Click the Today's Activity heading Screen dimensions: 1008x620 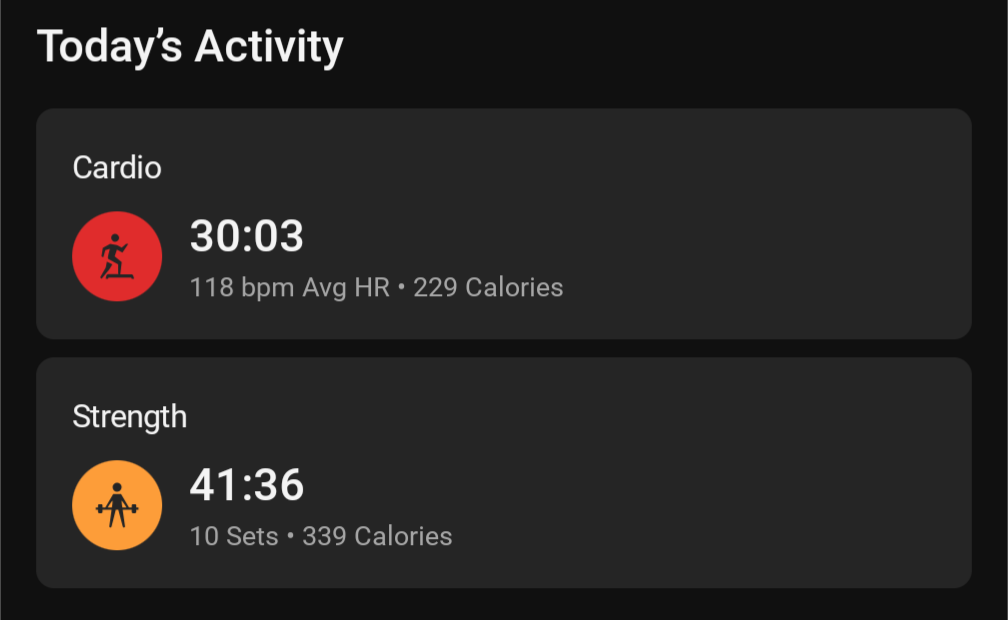[190, 47]
